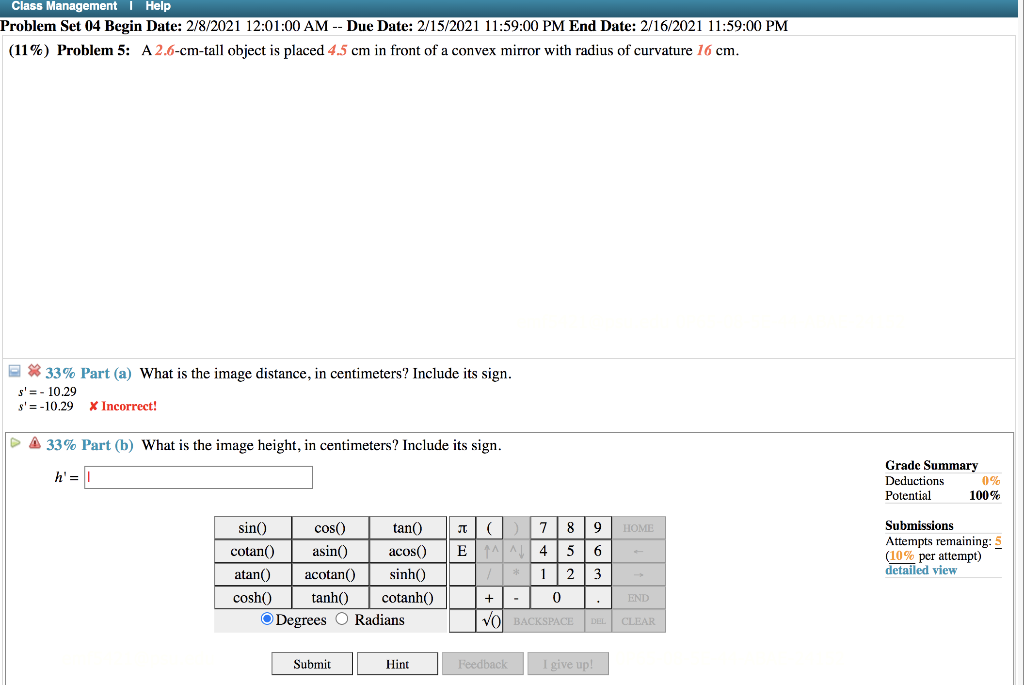This screenshot has height=685, width=1024.
Task: Select the Degrees radio button
Action: tap(266, 619)
